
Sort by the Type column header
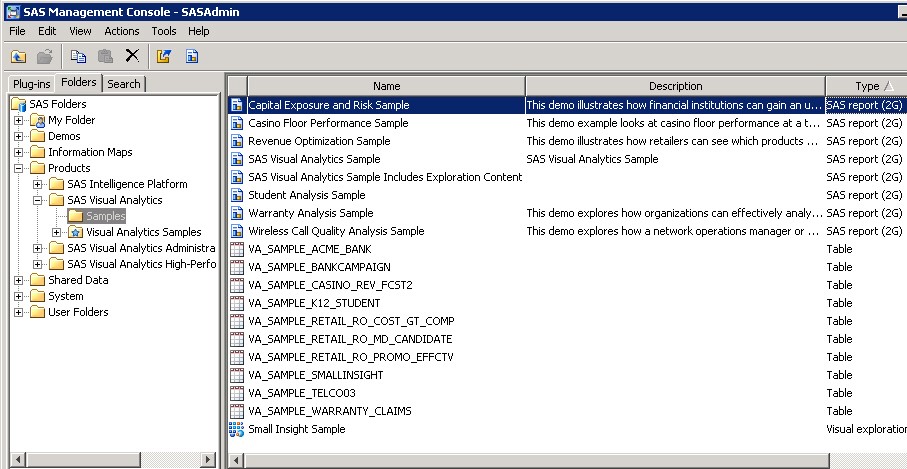point(867,86)
